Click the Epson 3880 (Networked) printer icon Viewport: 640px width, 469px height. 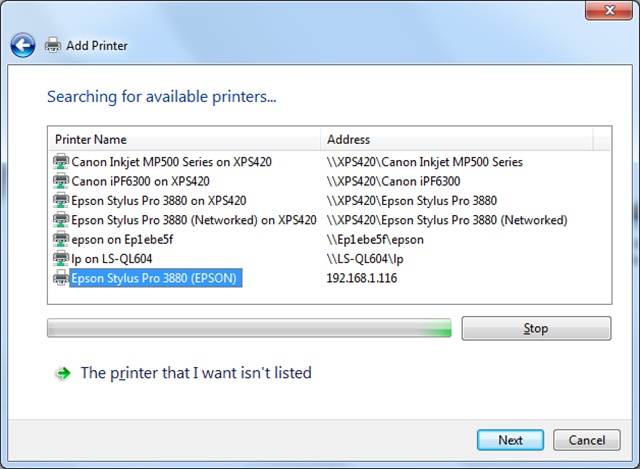point(61,220)
